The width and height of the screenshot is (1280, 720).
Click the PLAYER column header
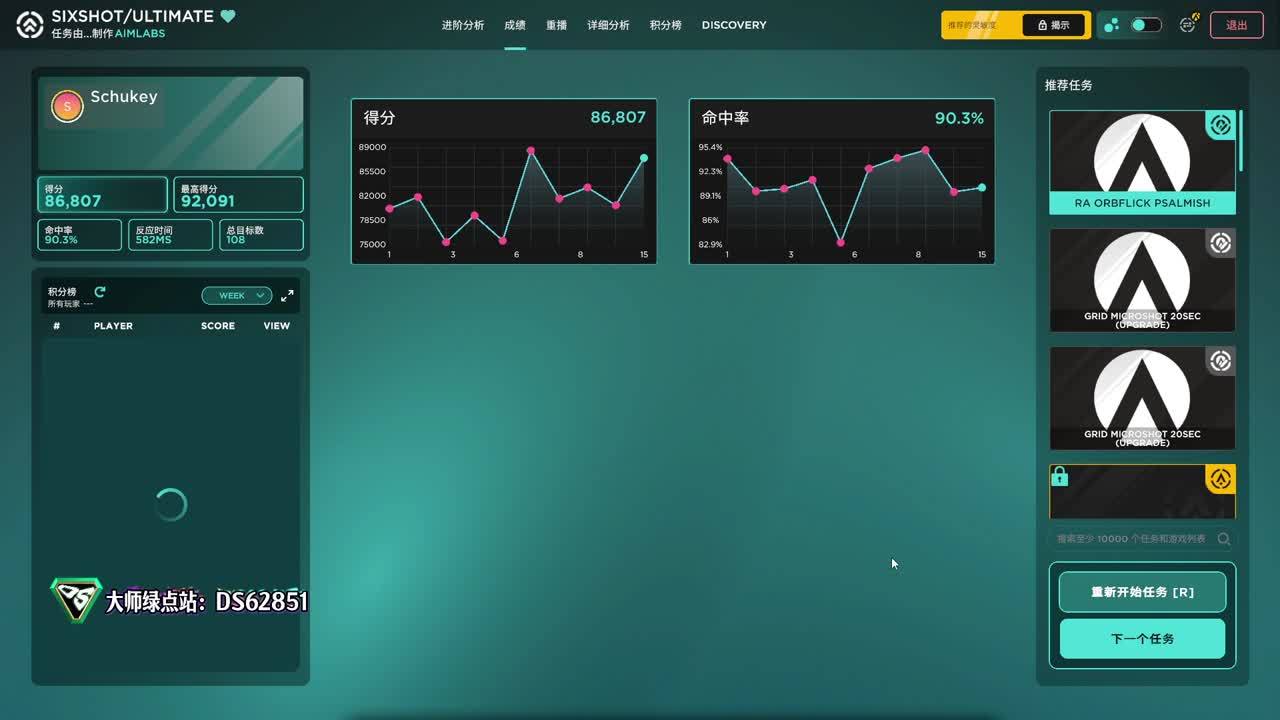click(x=113, y=326)
